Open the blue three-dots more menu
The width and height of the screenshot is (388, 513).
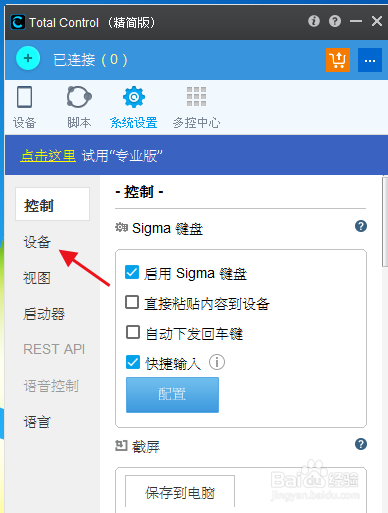click(x=370, y=60)
